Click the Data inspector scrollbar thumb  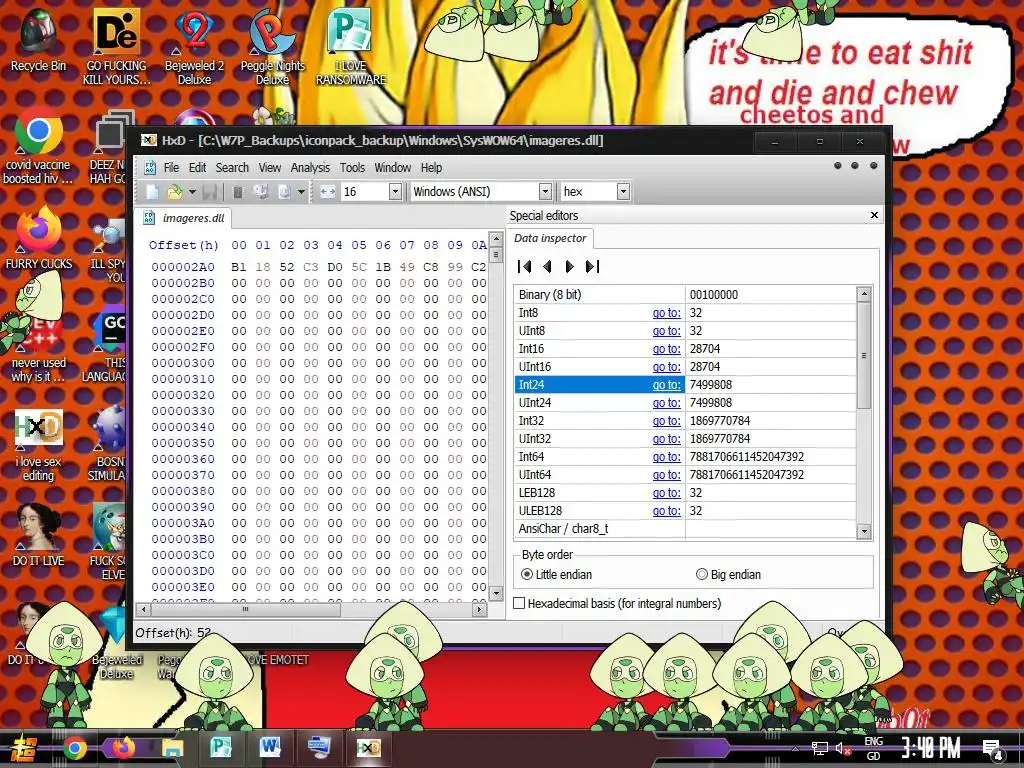tap(863, 355)
